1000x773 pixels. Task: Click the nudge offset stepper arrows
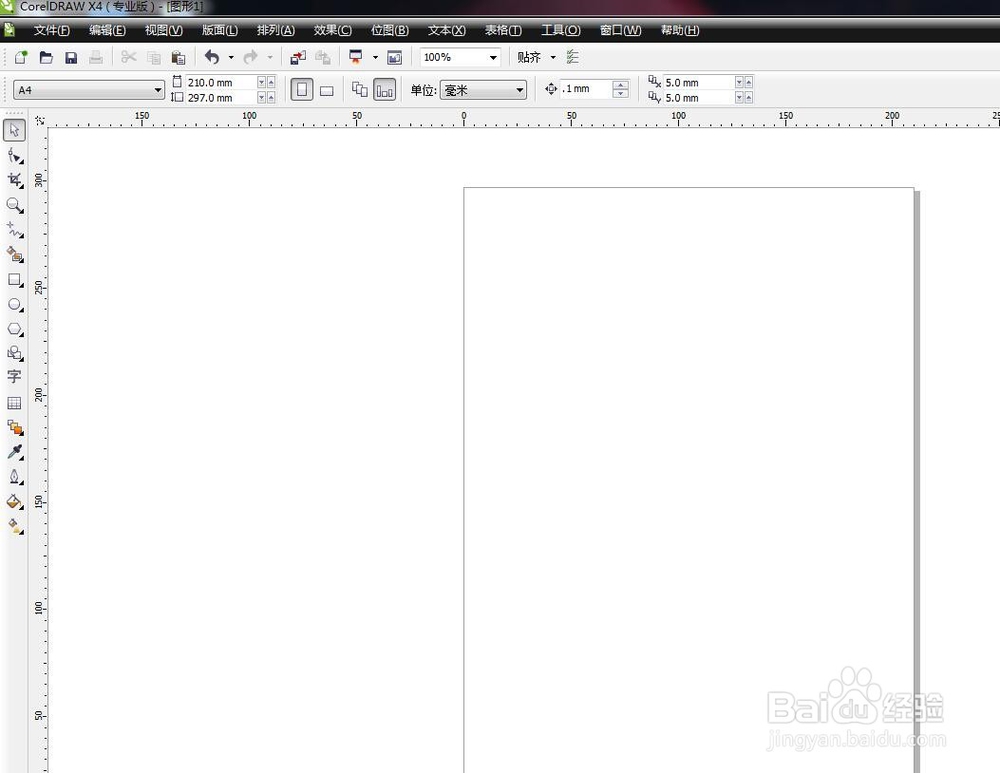[621, 89]
